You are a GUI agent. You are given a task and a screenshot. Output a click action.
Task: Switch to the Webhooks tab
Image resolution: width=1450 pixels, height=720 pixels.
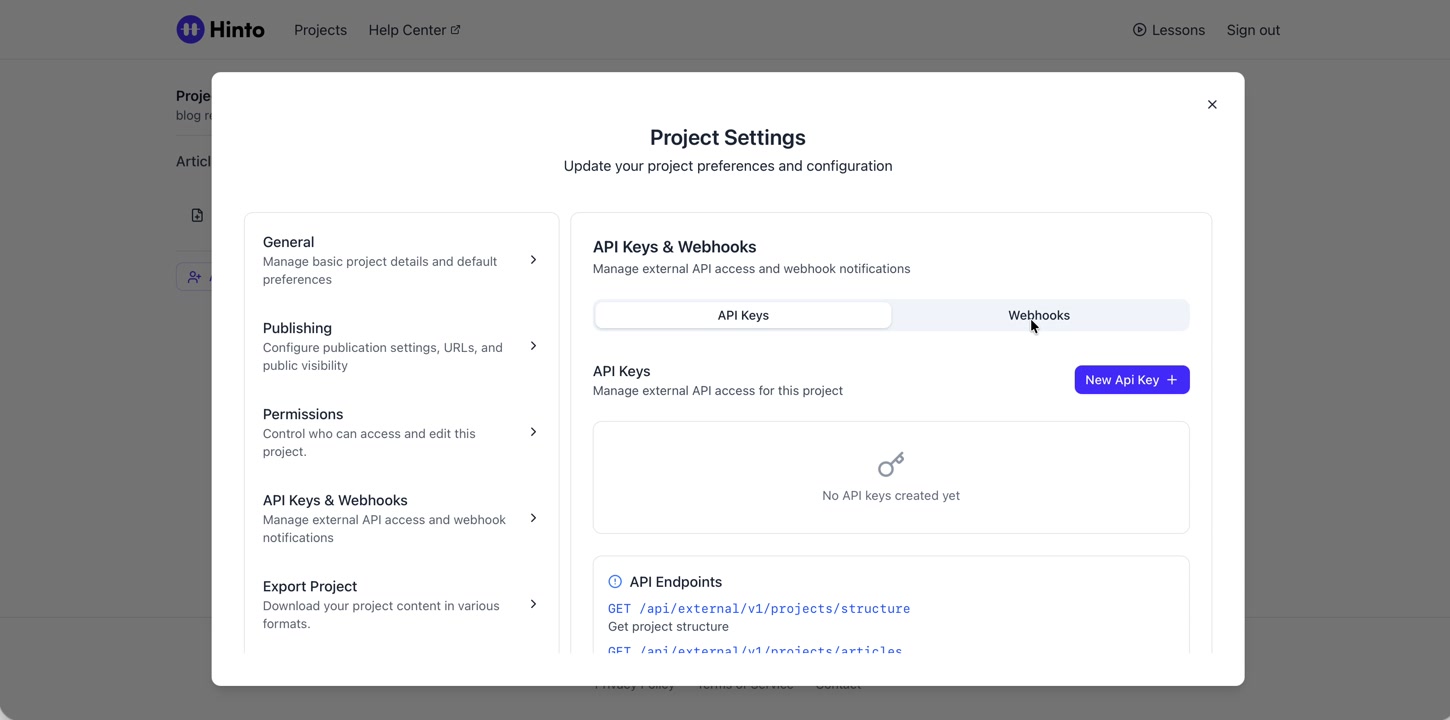(x=1039, y=315)
